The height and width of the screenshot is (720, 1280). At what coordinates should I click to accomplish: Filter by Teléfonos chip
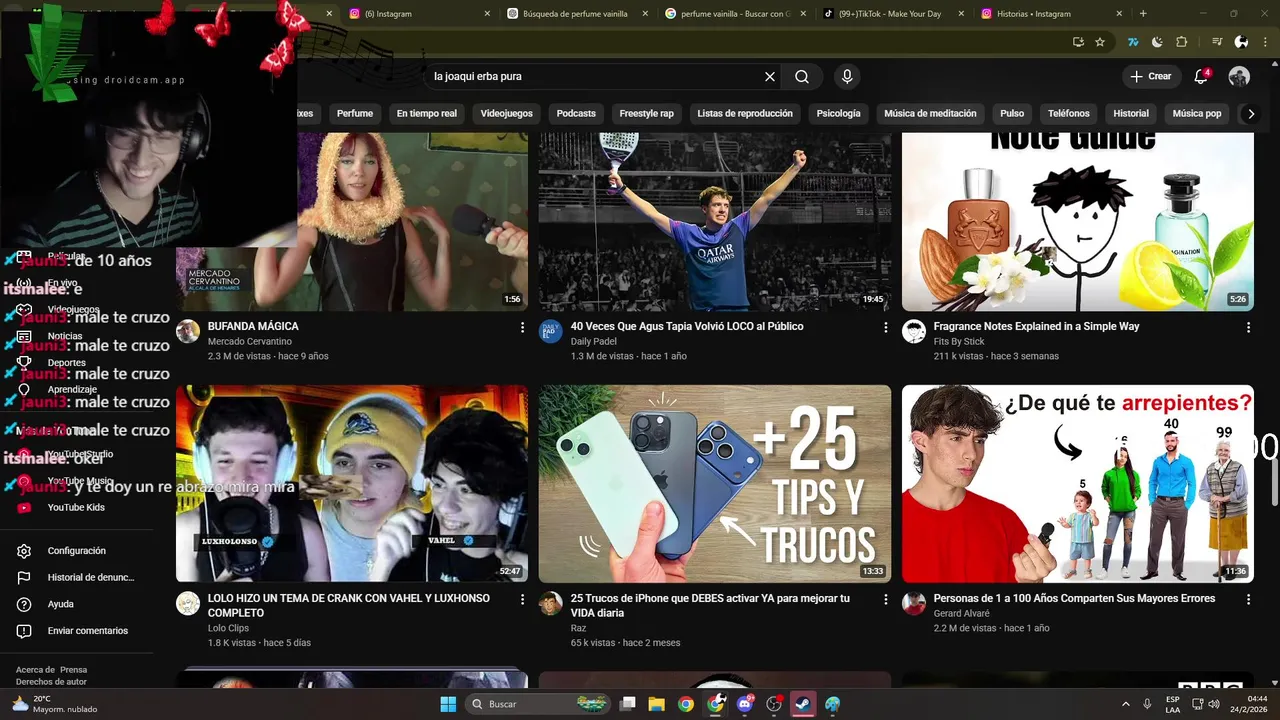(1069, 113)
